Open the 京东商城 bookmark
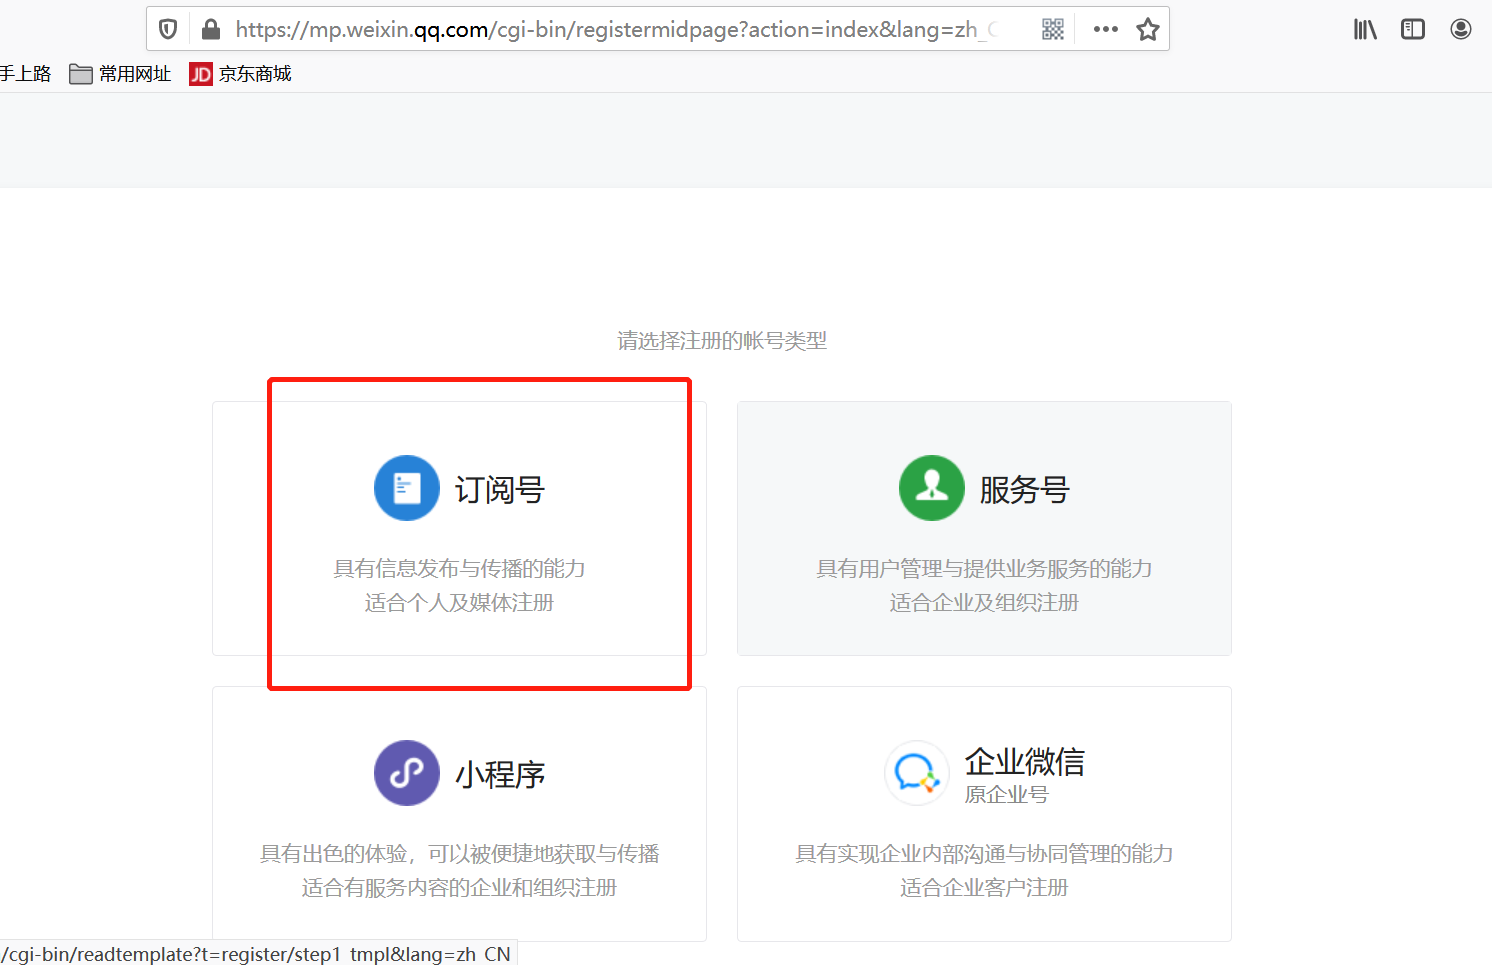Screen dimensions: 1492x965 [241, 74]
